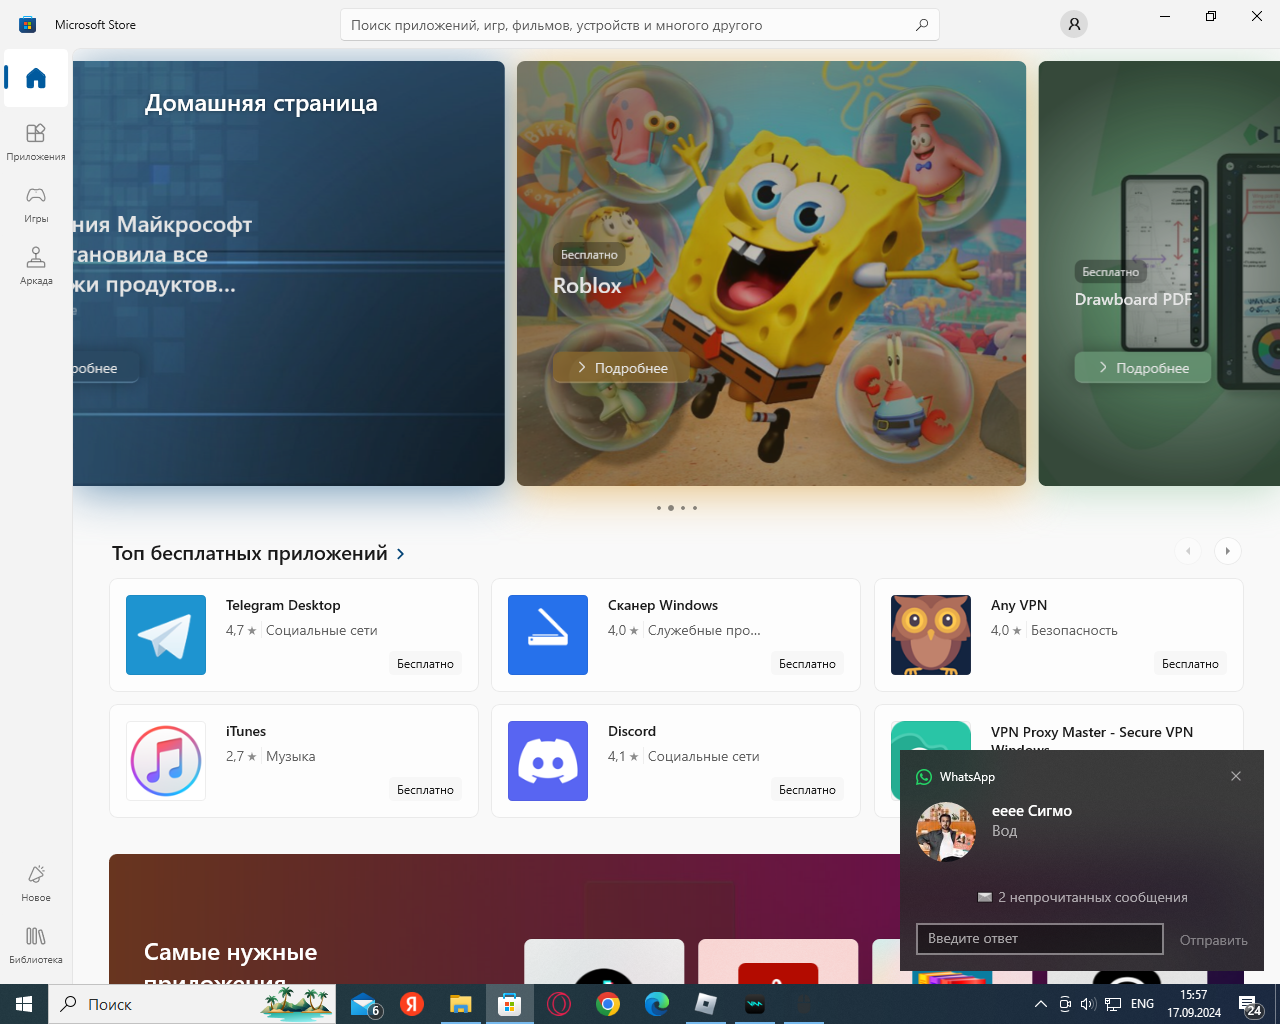Open the Roblox SpongeBob banner
Image resolution: width=1280 pixels, height=1024 pixels.
click(x=771, y=273)
